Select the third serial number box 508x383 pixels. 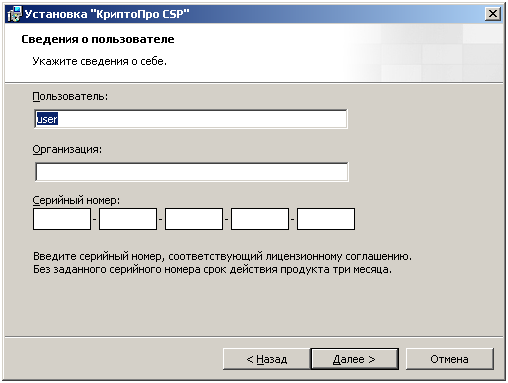(x=194, y=219)
